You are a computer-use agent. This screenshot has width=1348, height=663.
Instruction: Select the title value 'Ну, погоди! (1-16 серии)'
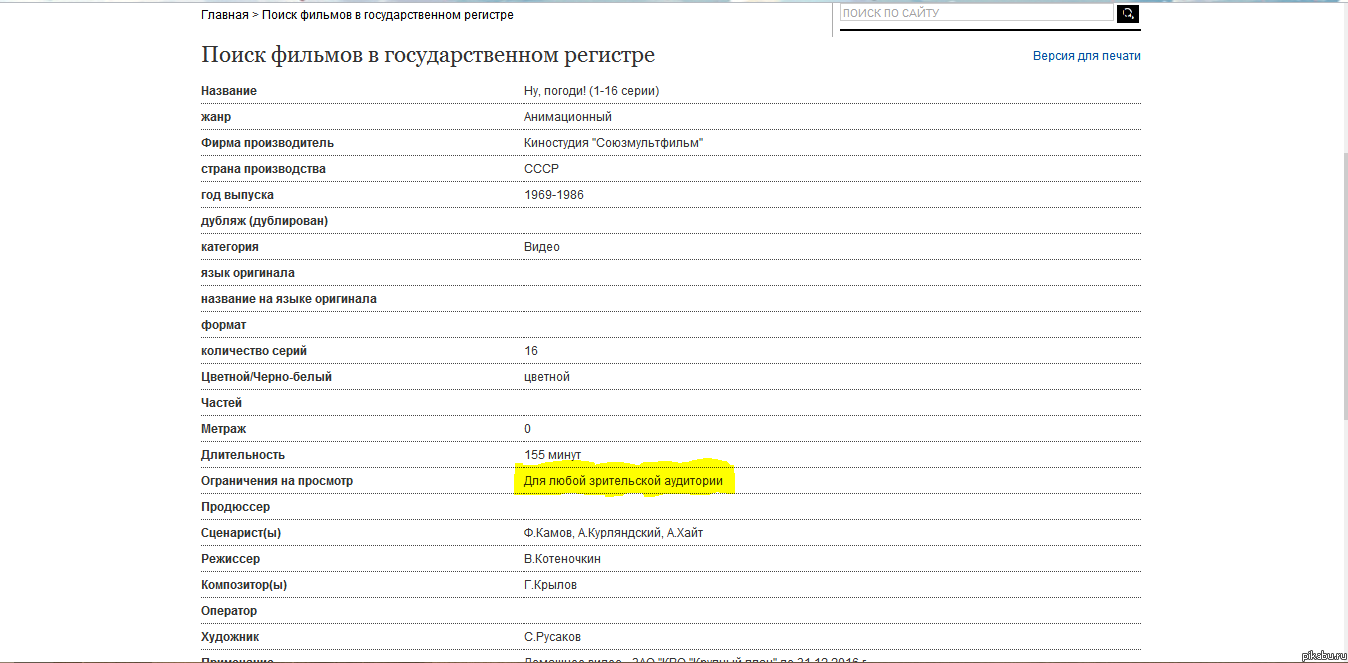pos(591,91)
